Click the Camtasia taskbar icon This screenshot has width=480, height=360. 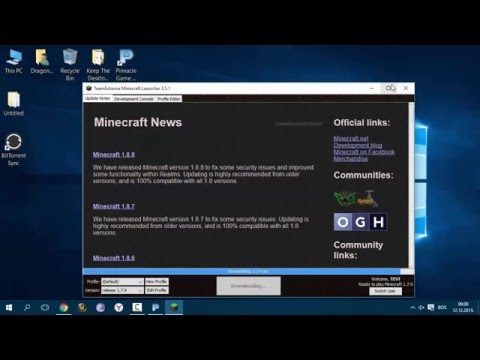137,307
